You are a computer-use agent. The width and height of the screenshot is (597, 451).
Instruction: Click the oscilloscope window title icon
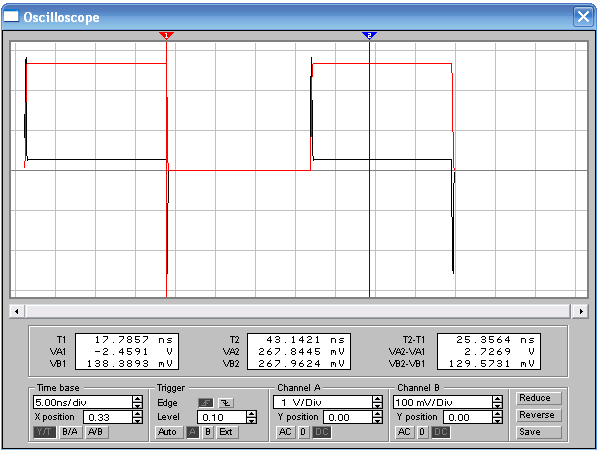tap(11, 16)
